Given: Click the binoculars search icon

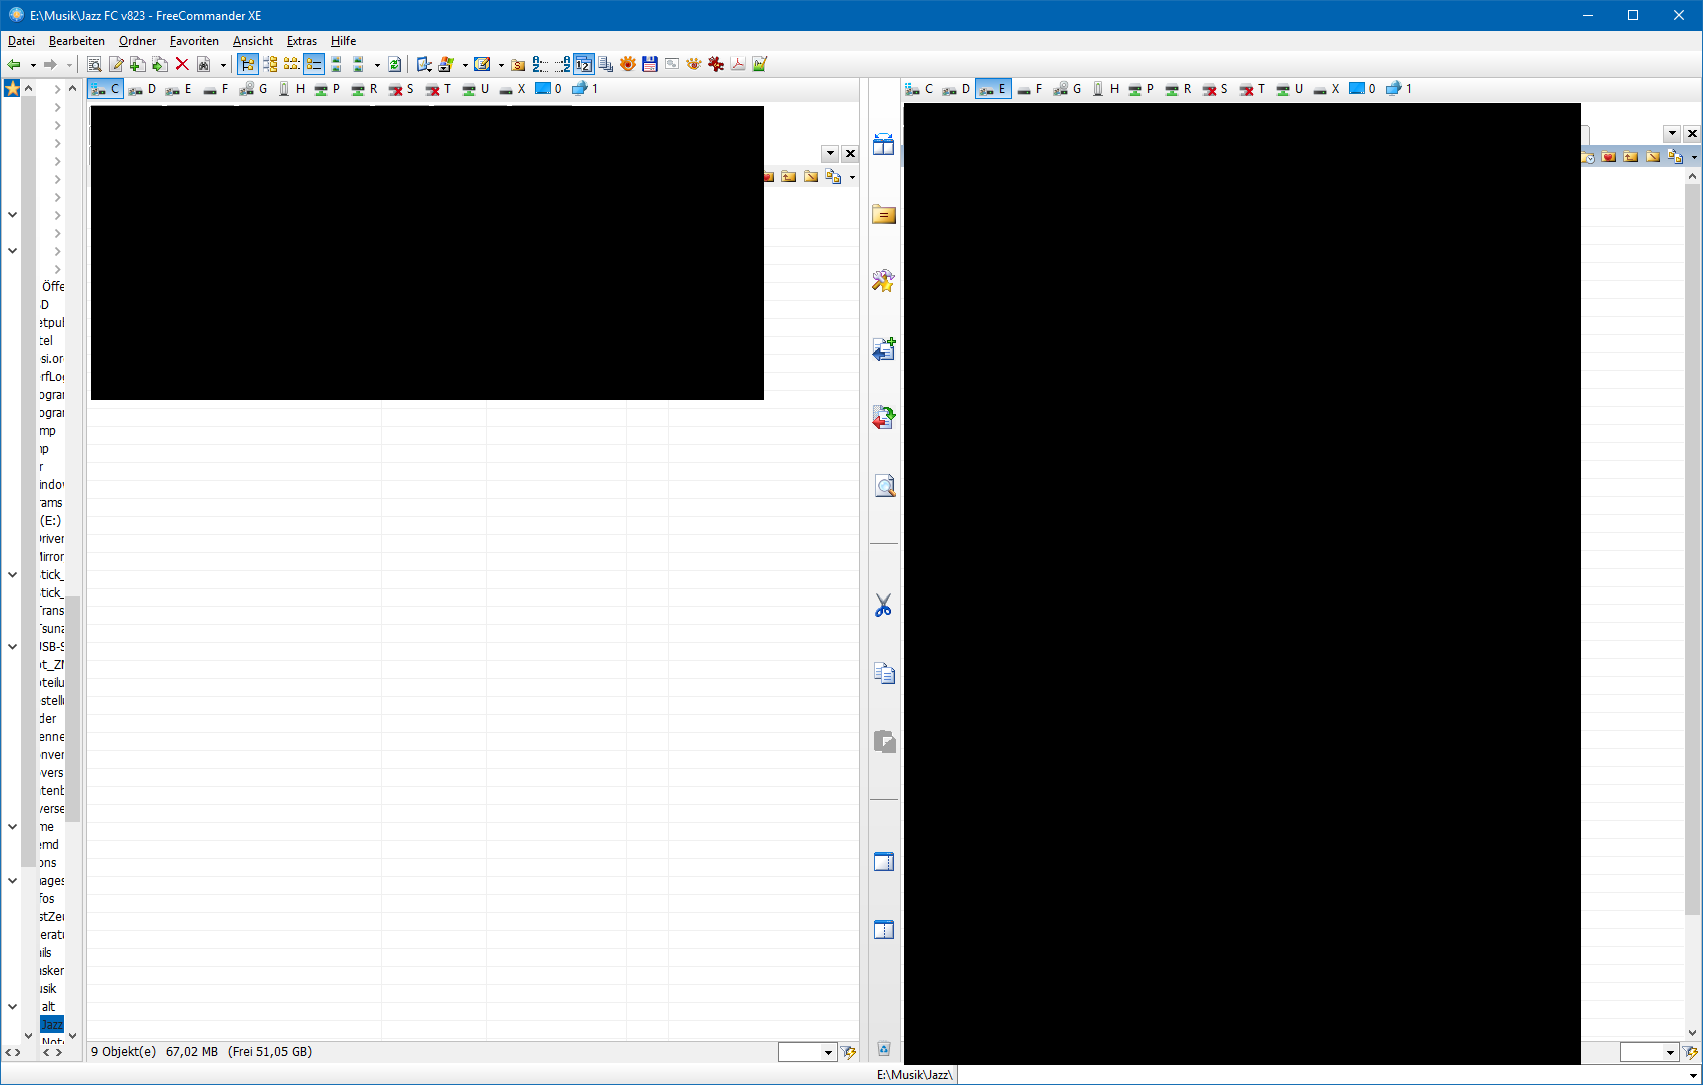Looking at the screenshot, I should (x=204, y=64).
